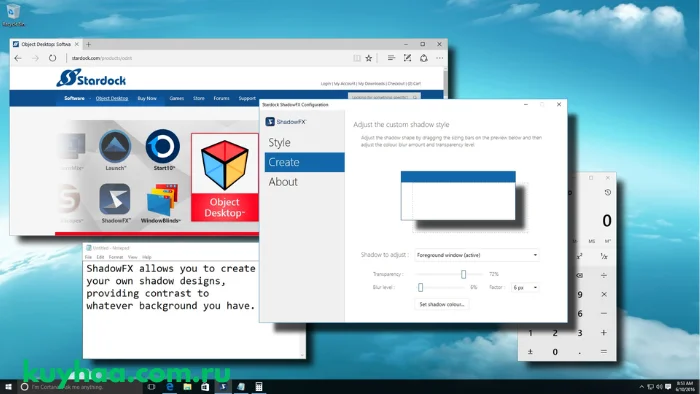Click Calculator plus key
700x394 pixels.
pyautogui.click(x=604, y=332)
